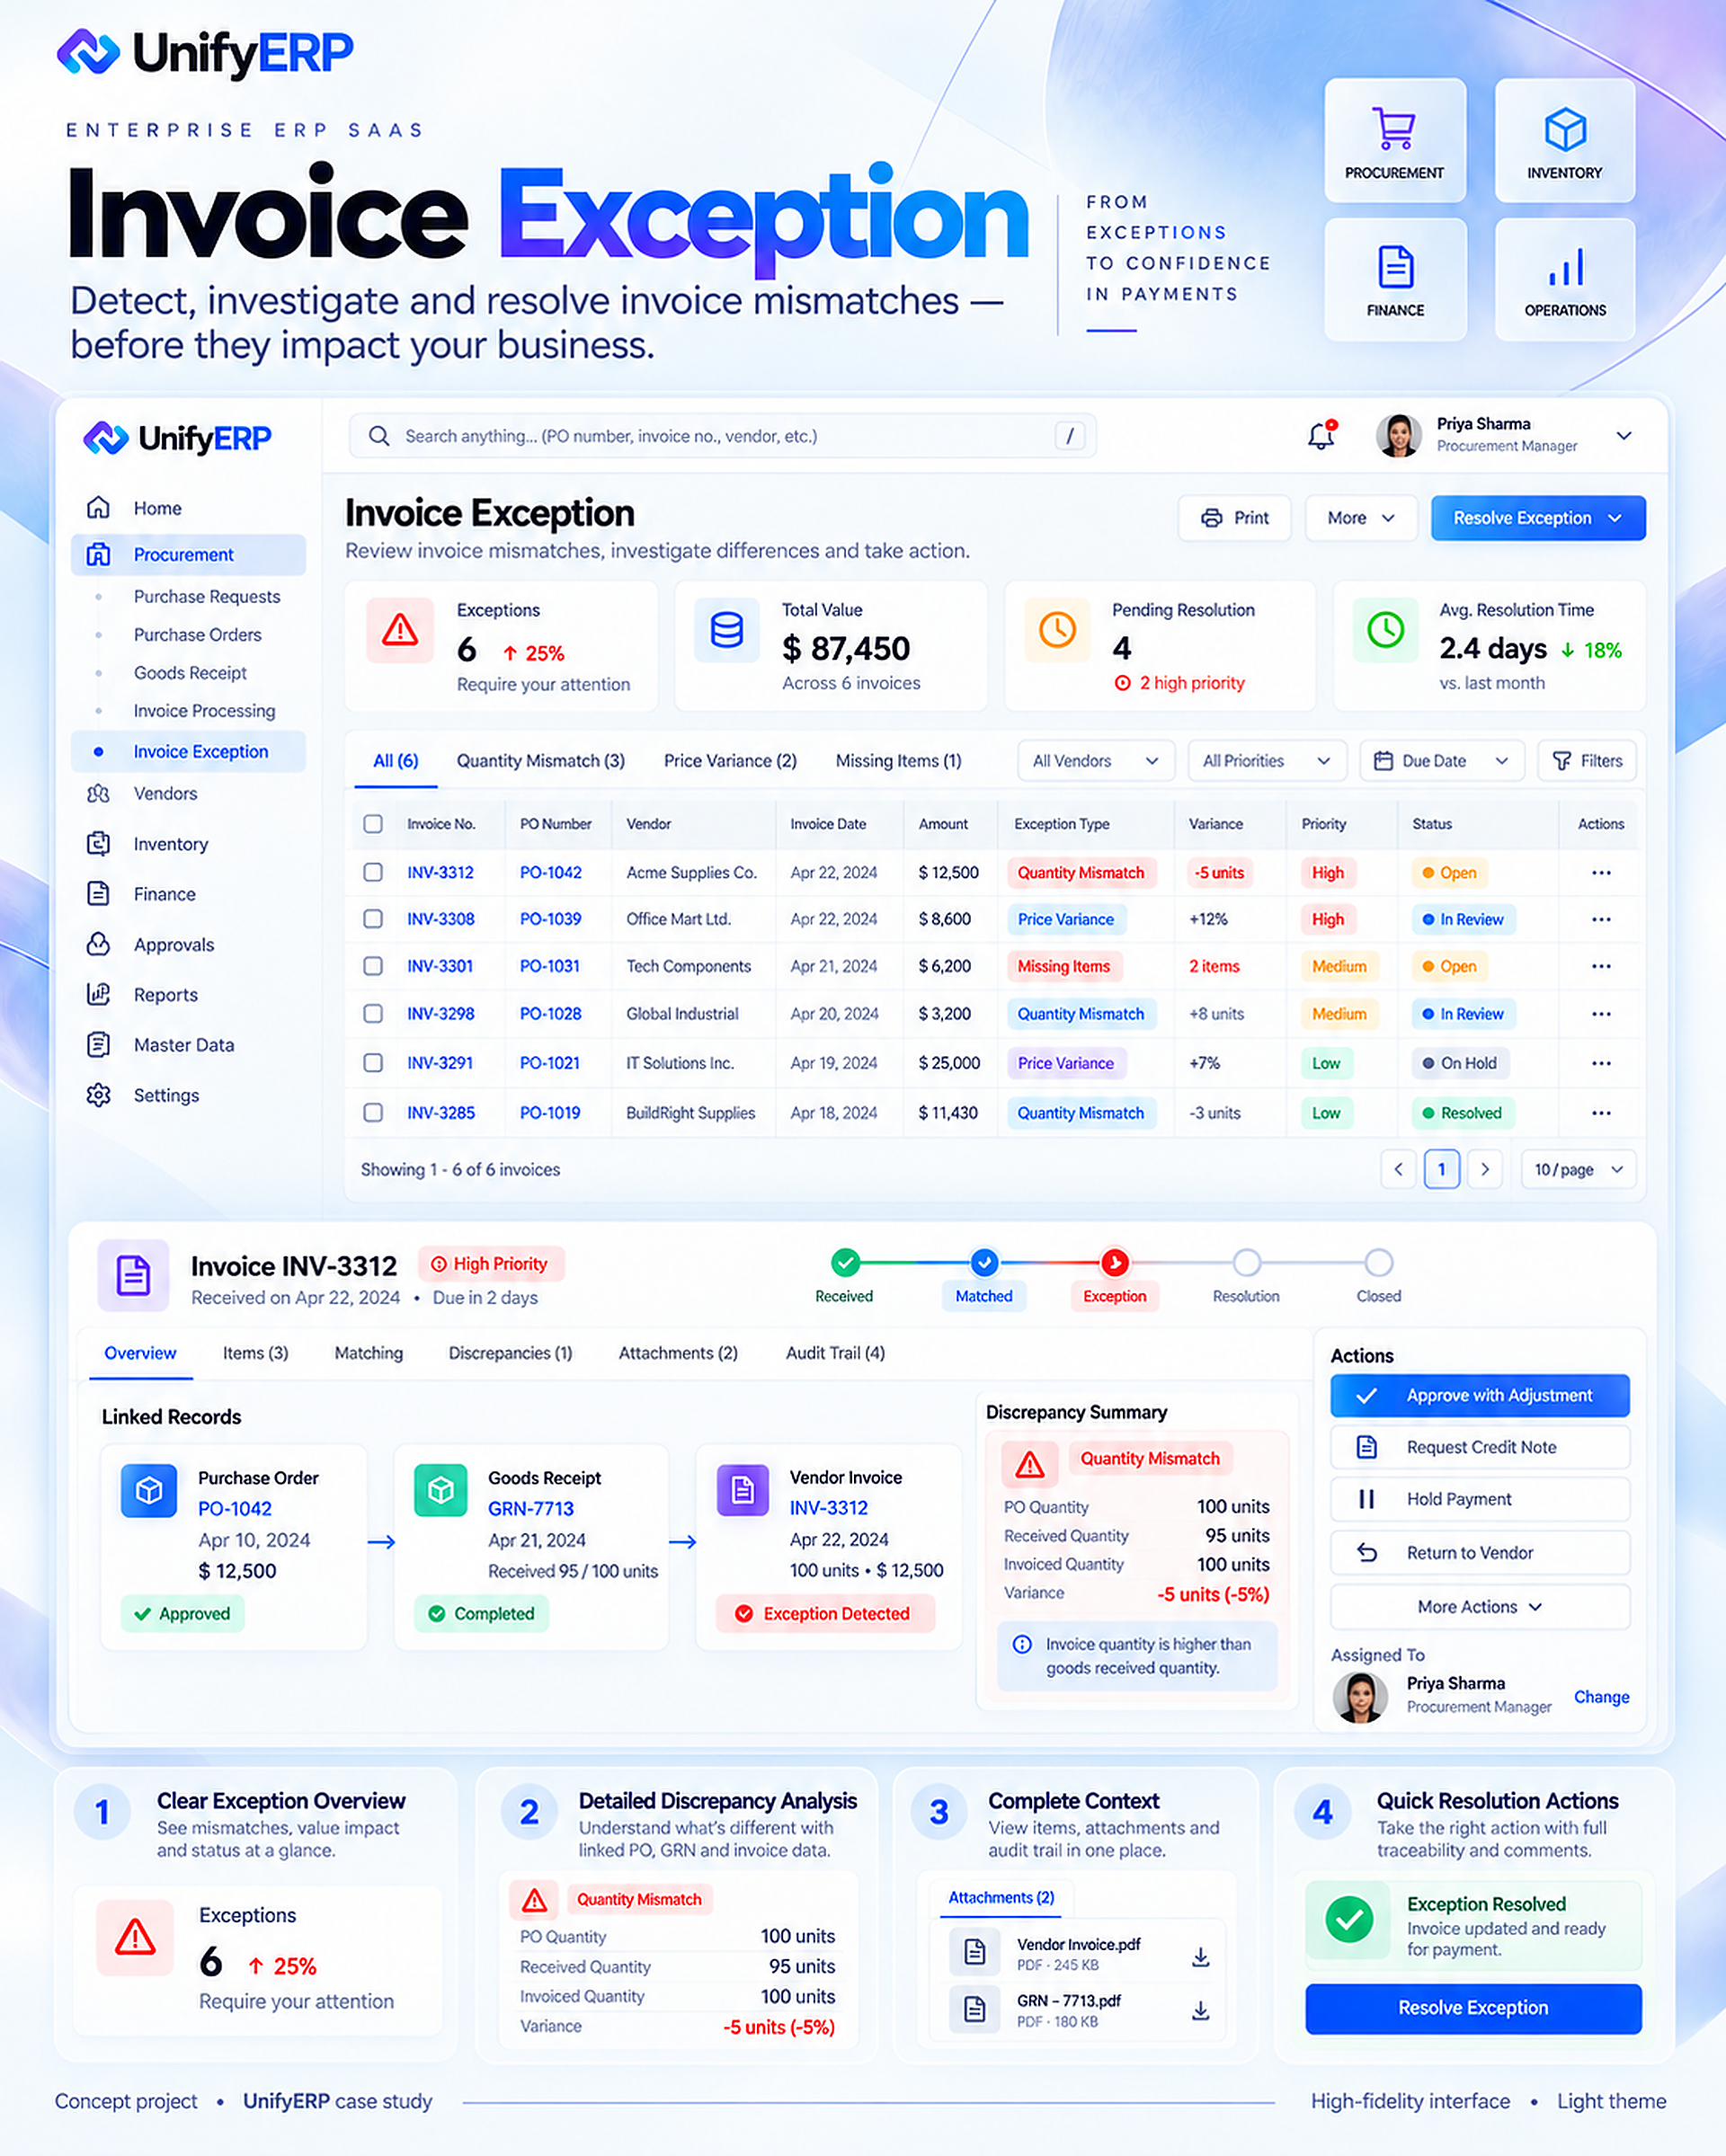This screenshot has width=1726, height=2156.
Task: Open the All Vendors dropdown
Action: [1096, 761]
